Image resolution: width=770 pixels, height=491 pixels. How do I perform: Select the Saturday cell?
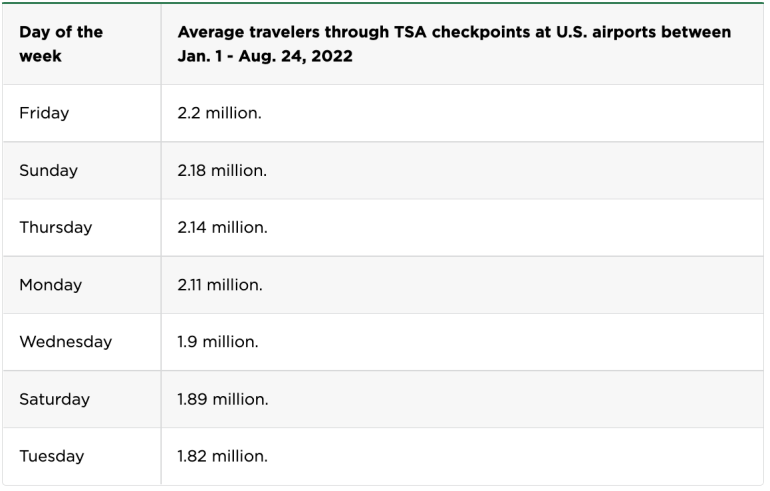tap(54, 399)
